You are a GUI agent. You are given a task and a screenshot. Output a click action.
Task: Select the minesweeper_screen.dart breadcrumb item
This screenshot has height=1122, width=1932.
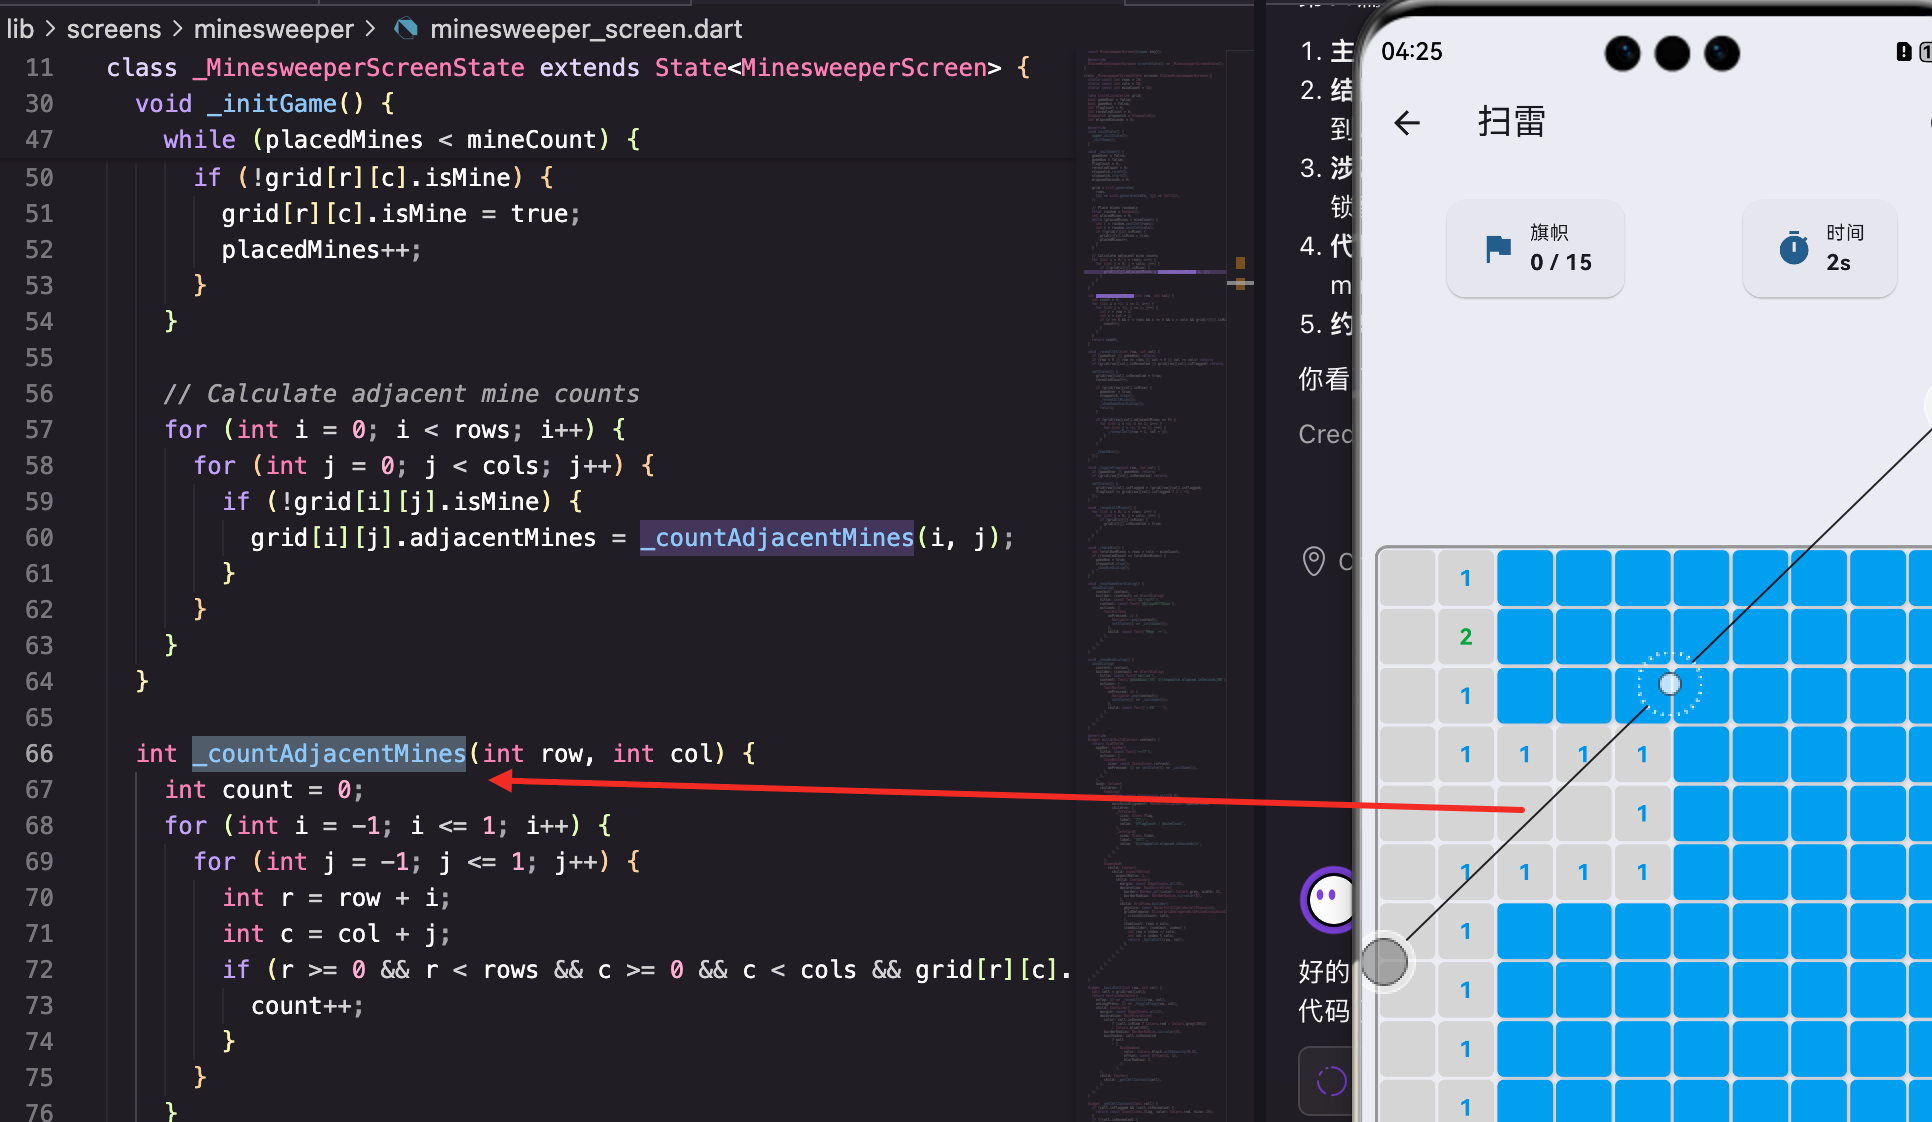(x=585, y=29)
